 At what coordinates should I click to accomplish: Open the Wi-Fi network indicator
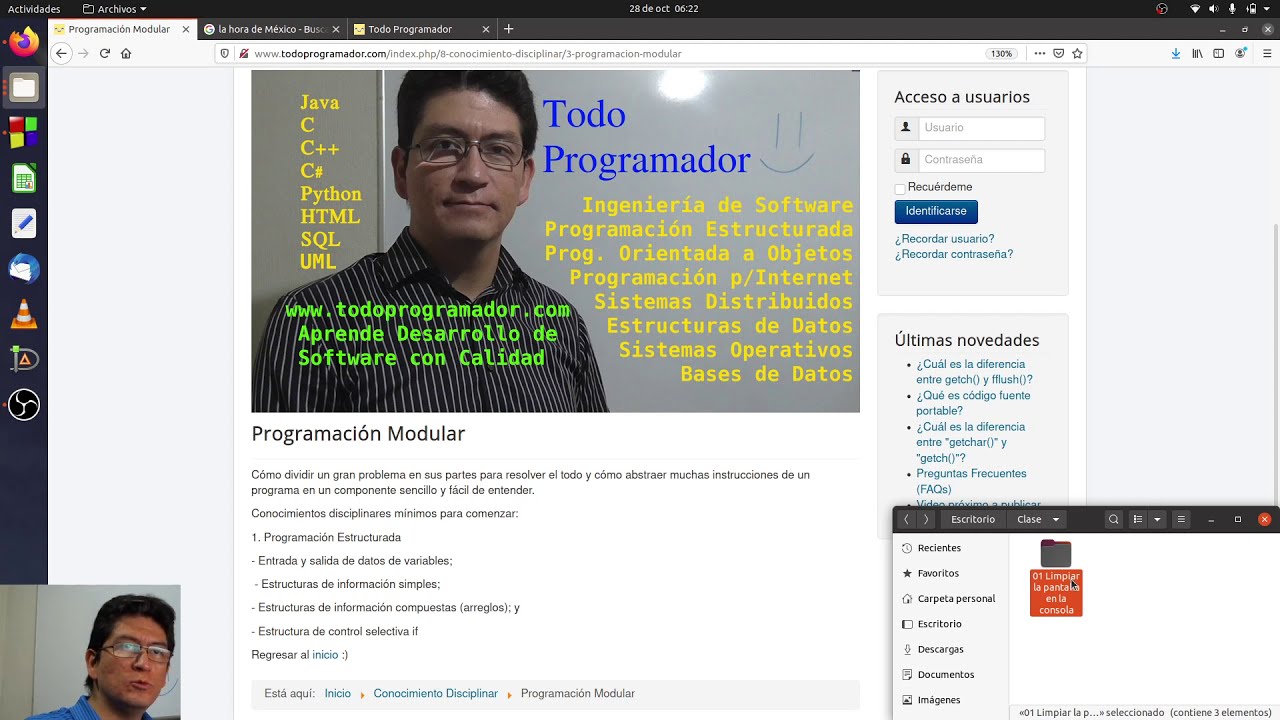[1195, 9]
